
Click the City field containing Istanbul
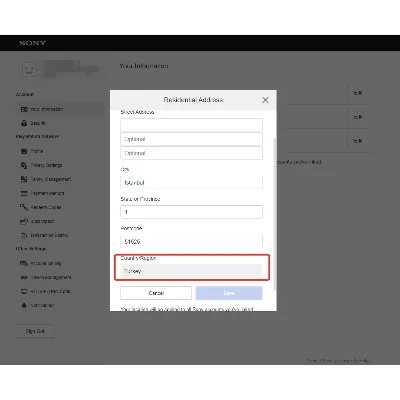pyautogui.click(x=191, y=182)
